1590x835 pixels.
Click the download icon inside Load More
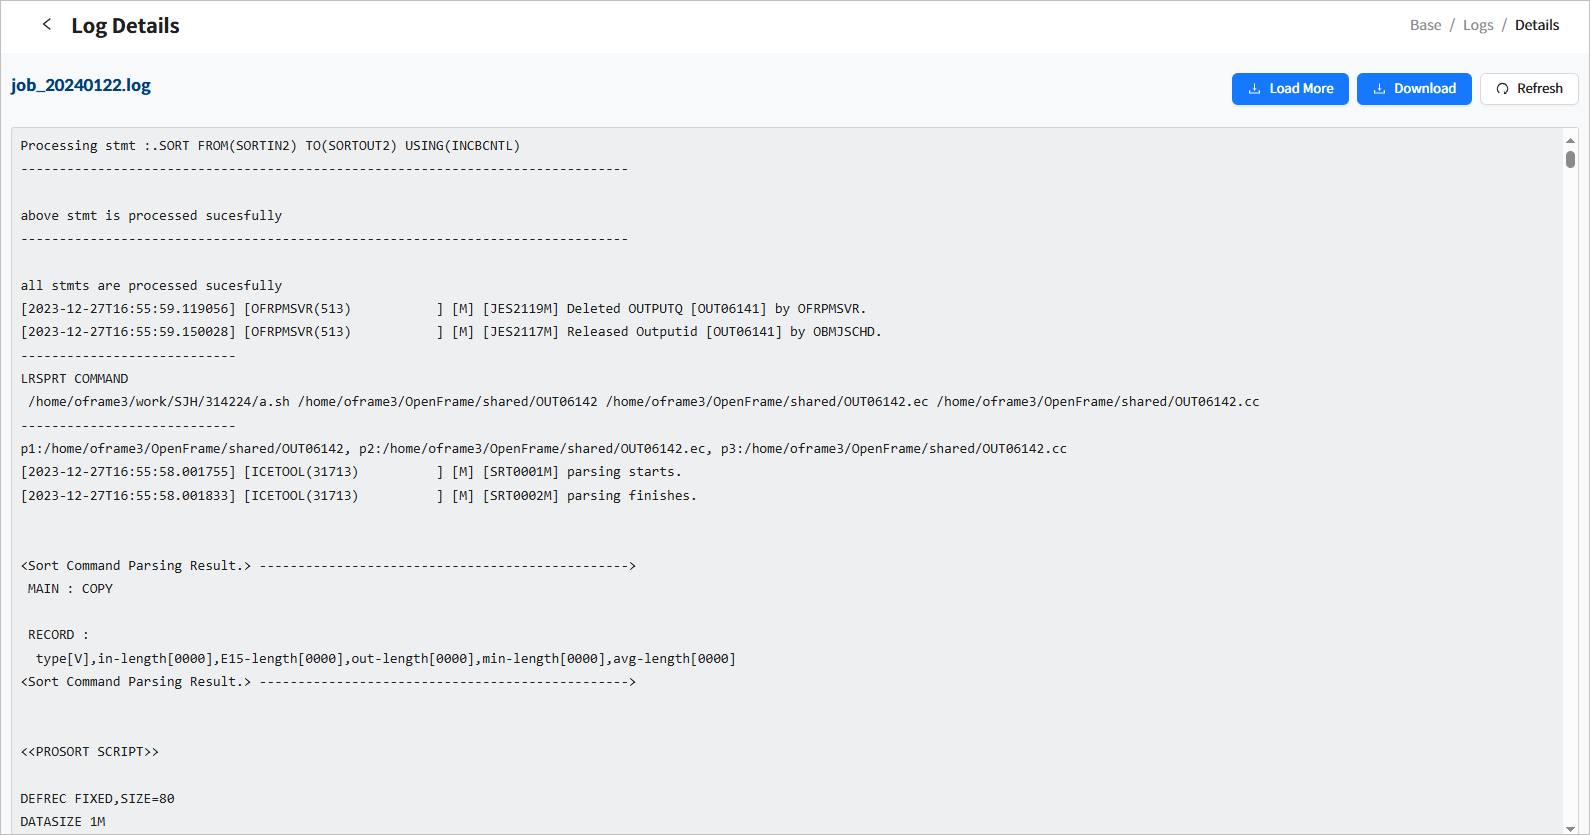tap(1254, 89)
